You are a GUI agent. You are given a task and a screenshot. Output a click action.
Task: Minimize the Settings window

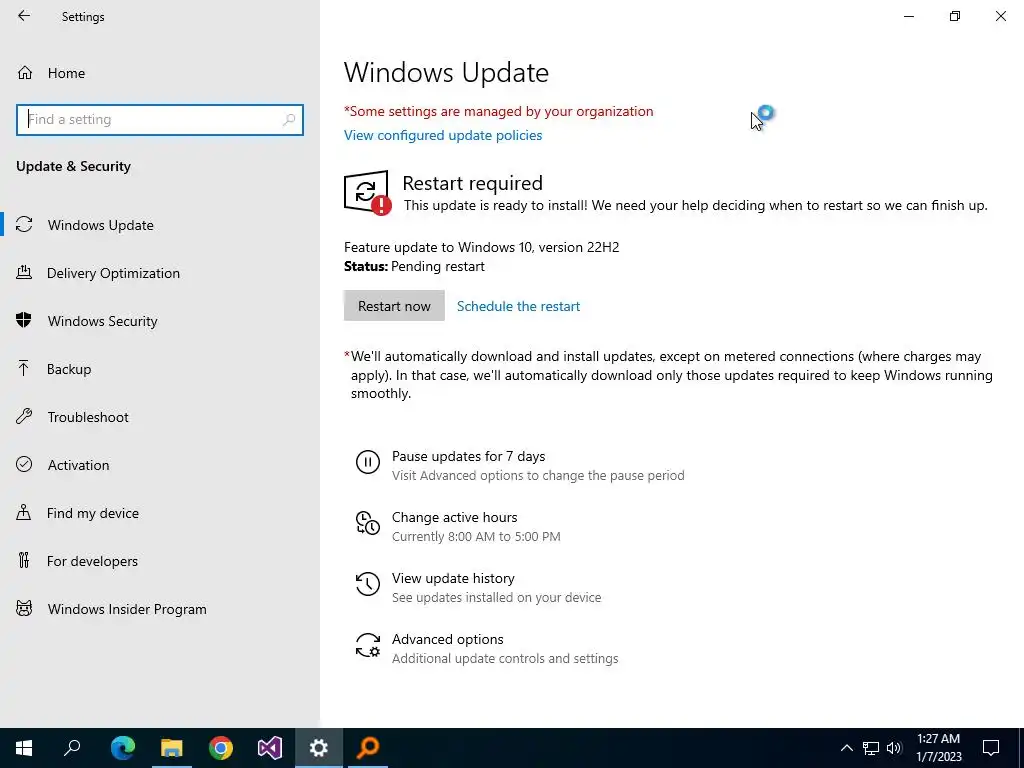click(x=909, y=16)
